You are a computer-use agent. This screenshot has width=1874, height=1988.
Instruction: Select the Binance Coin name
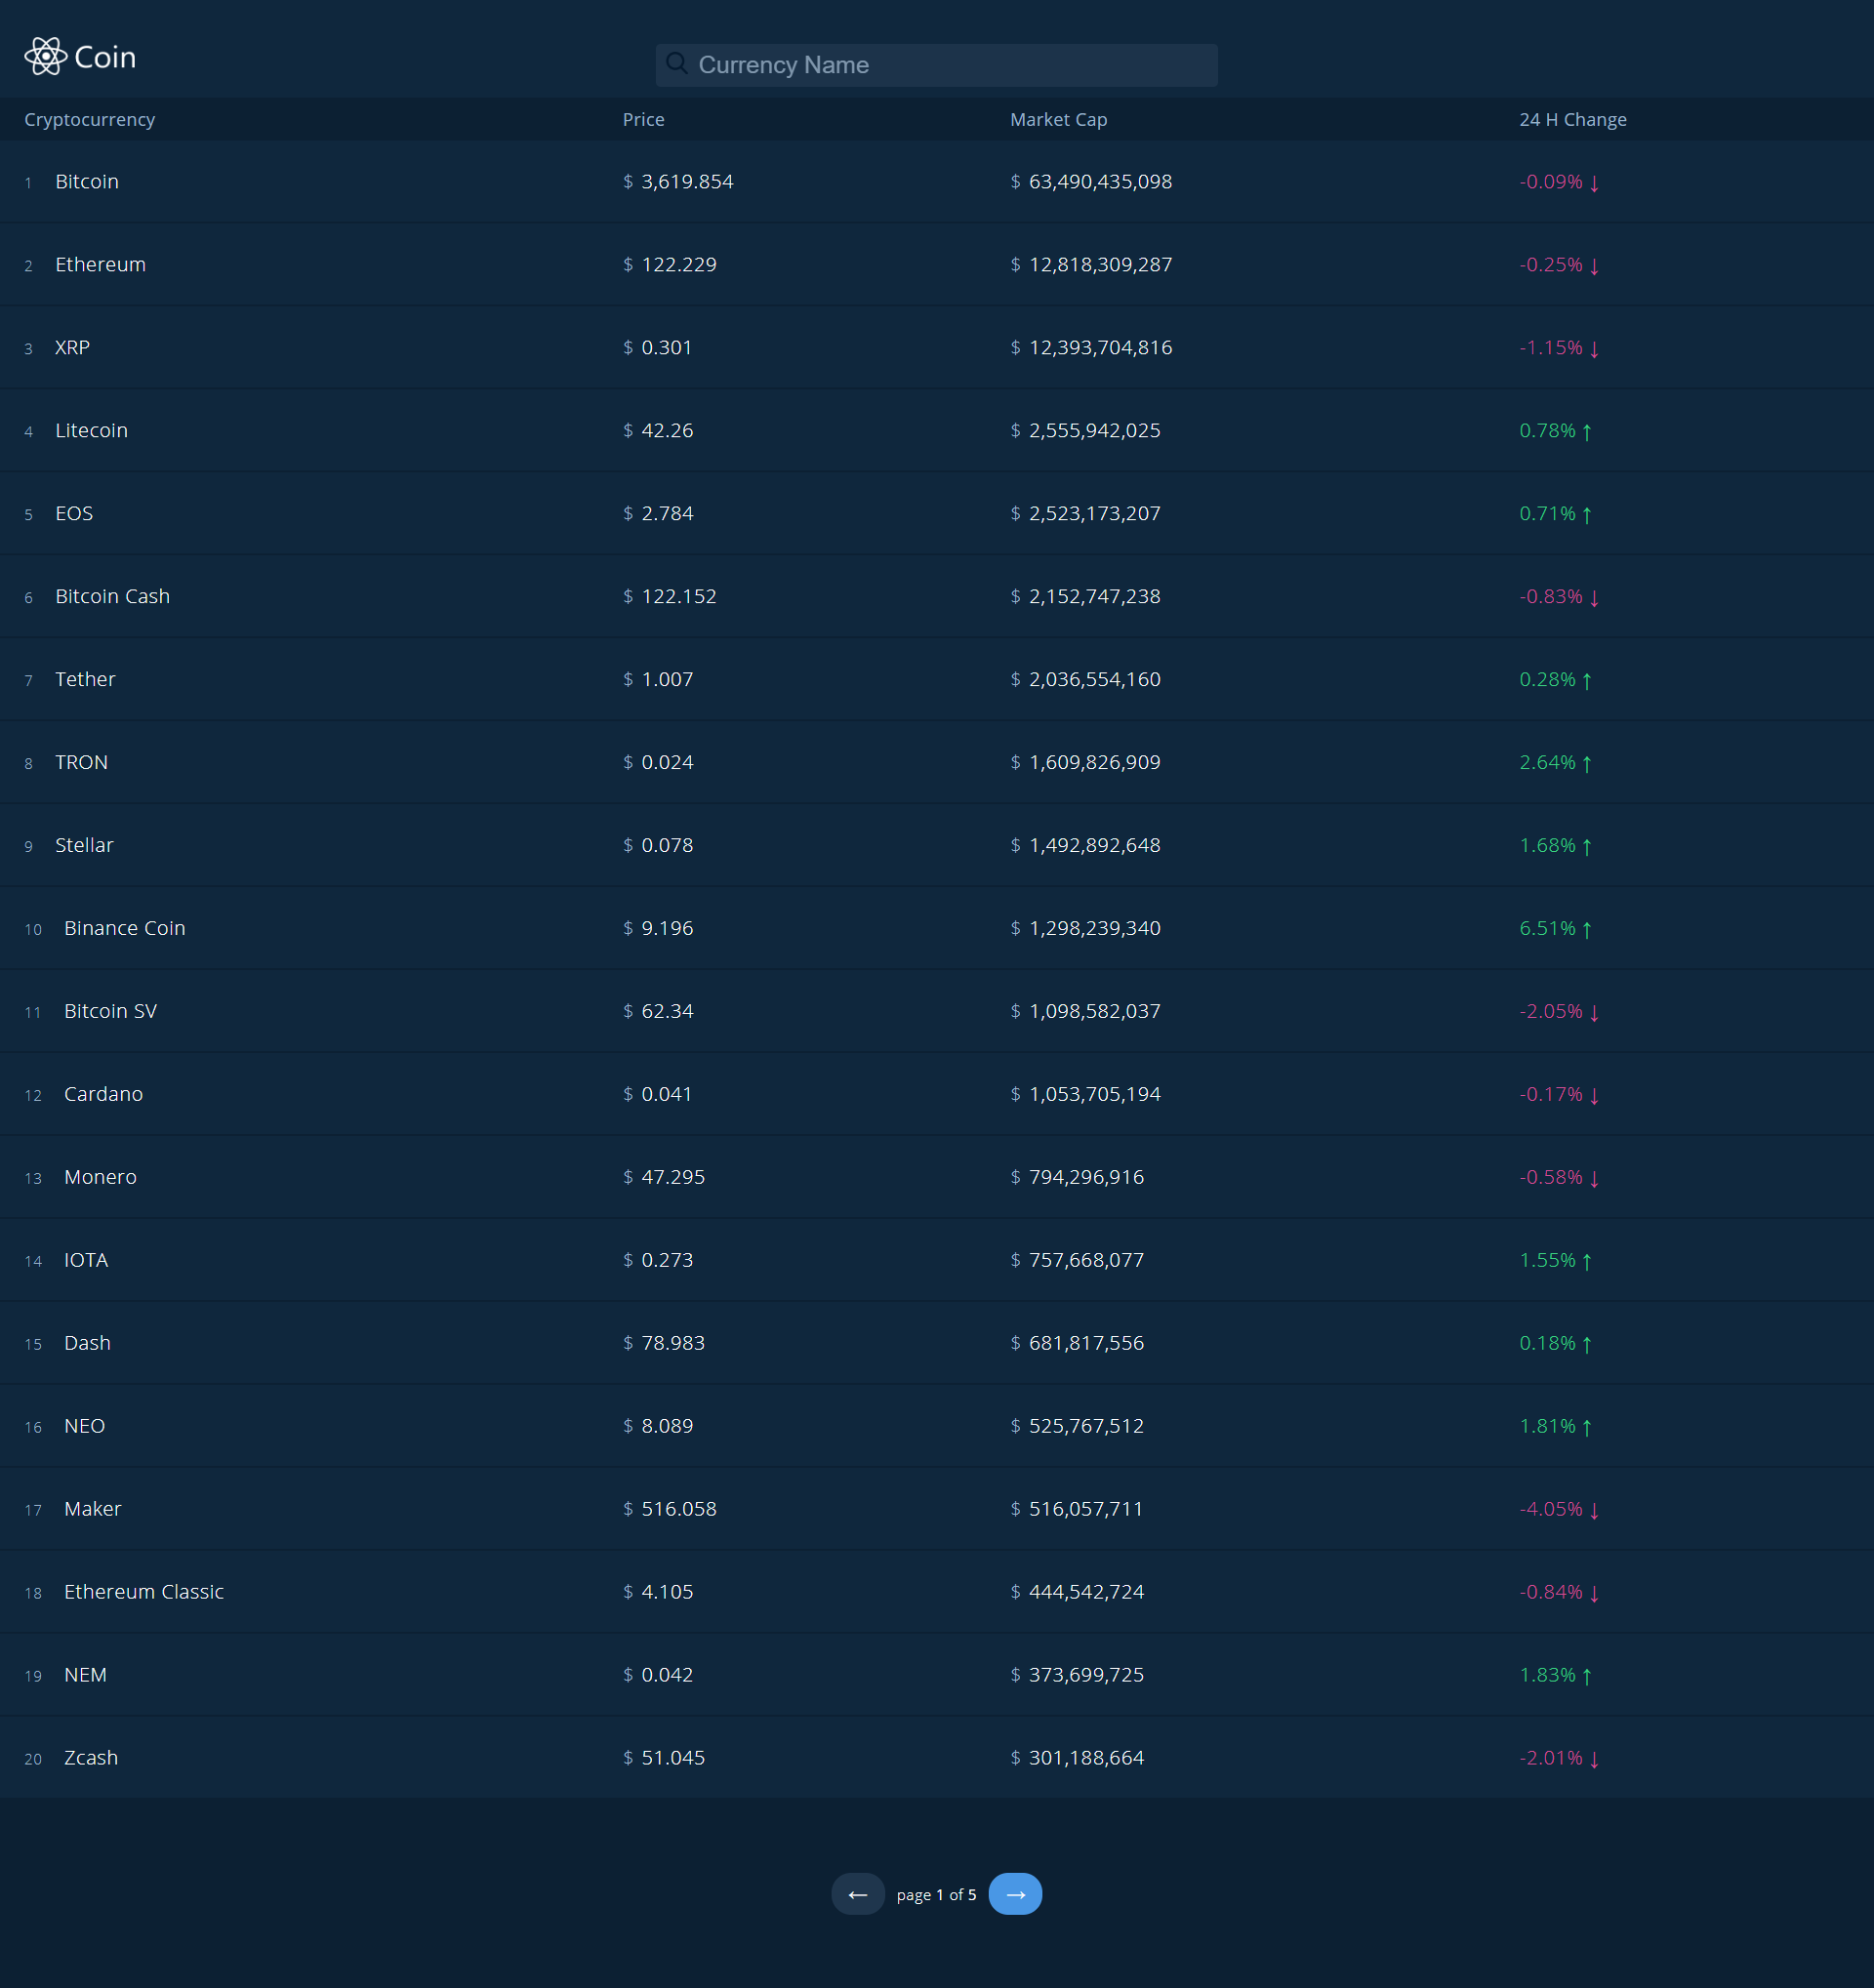(125, 928)
